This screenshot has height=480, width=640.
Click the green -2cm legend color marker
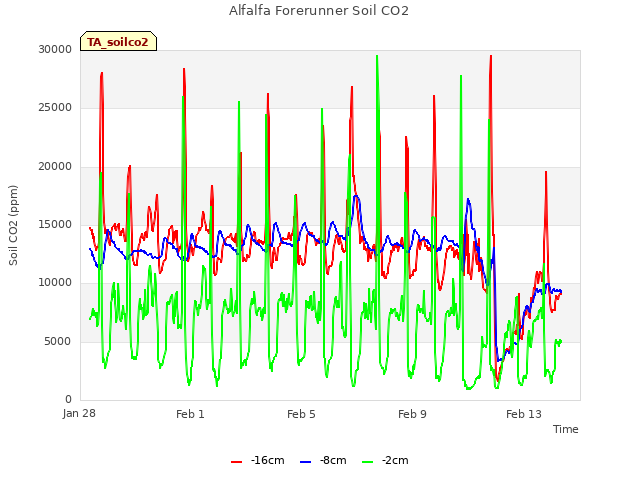[x=367, y=462]
